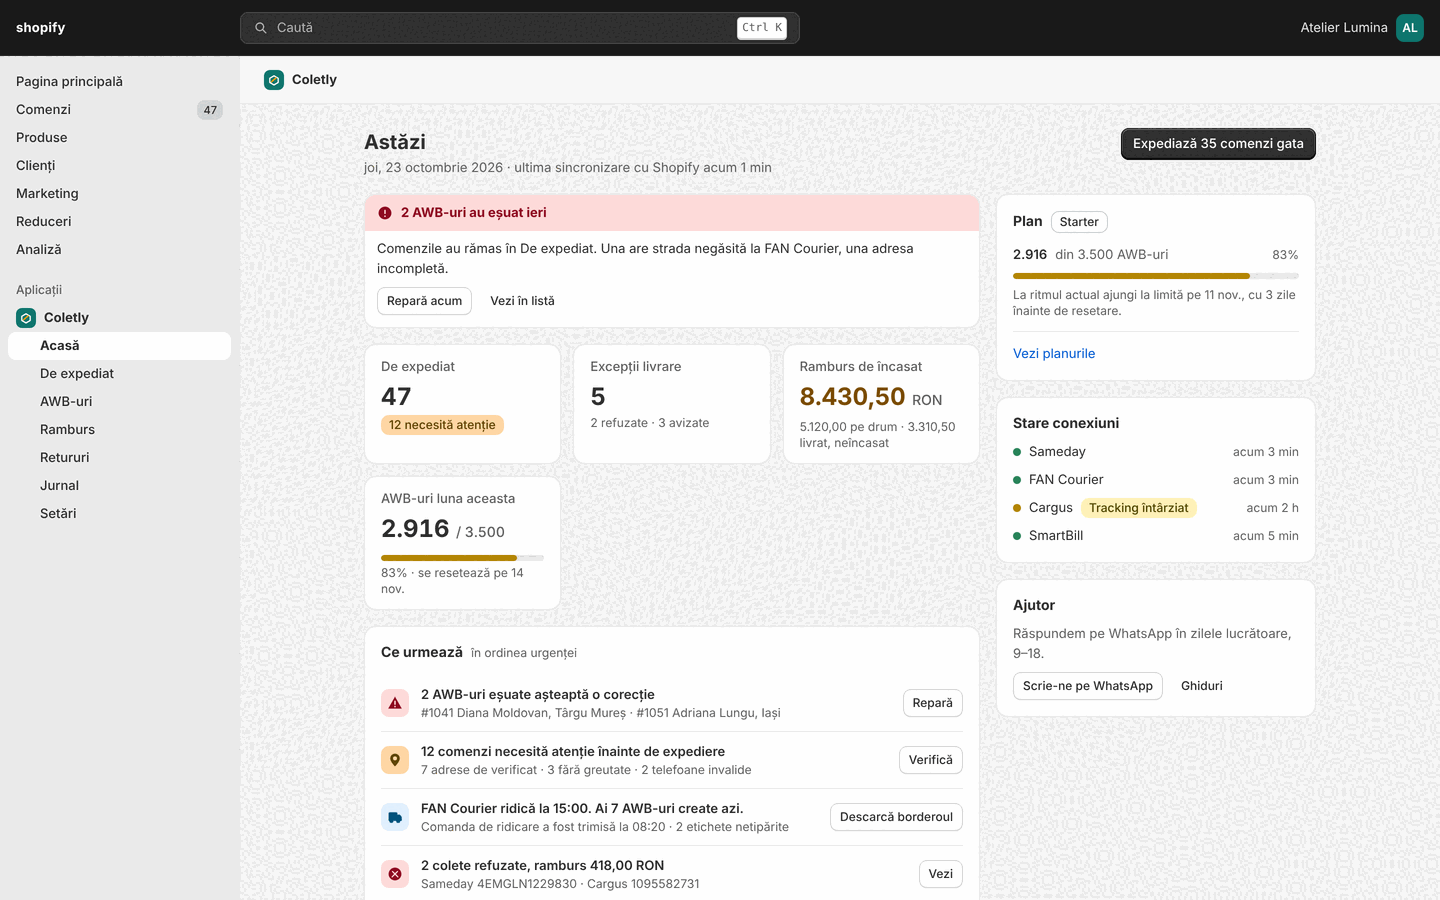Open Comenzi in the sidebar
Image resolution: width=1440 pixels, height=900 pixels.
coord(119,110)
